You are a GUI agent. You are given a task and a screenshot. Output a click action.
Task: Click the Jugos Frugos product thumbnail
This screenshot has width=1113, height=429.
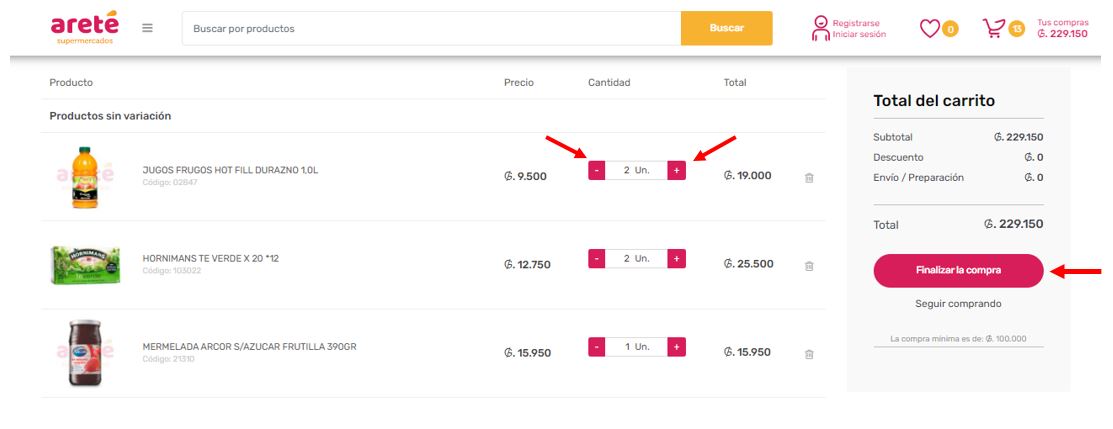coord(86,178)
